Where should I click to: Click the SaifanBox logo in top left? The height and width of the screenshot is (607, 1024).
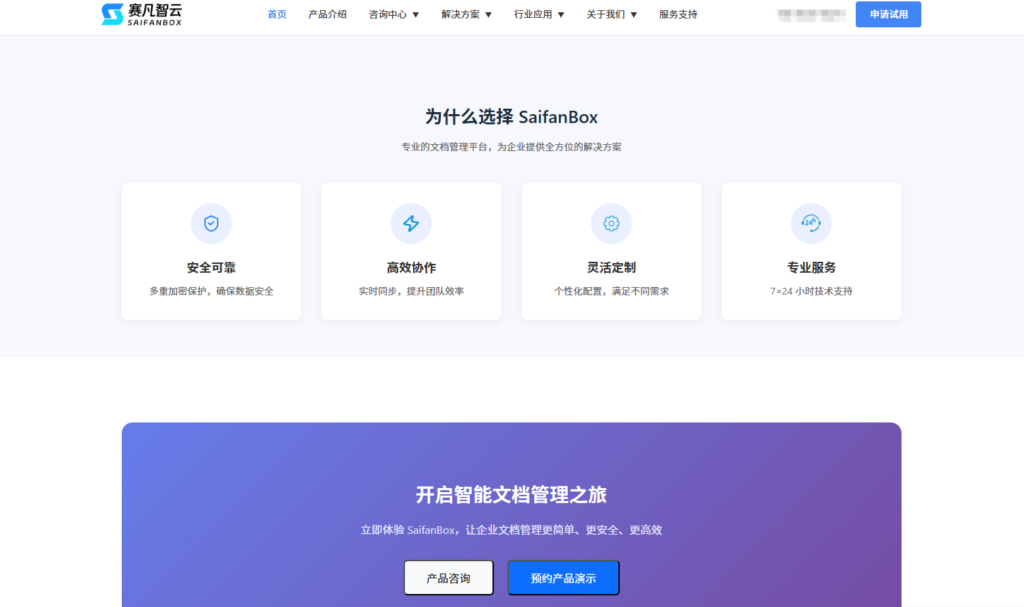point(140,14)
